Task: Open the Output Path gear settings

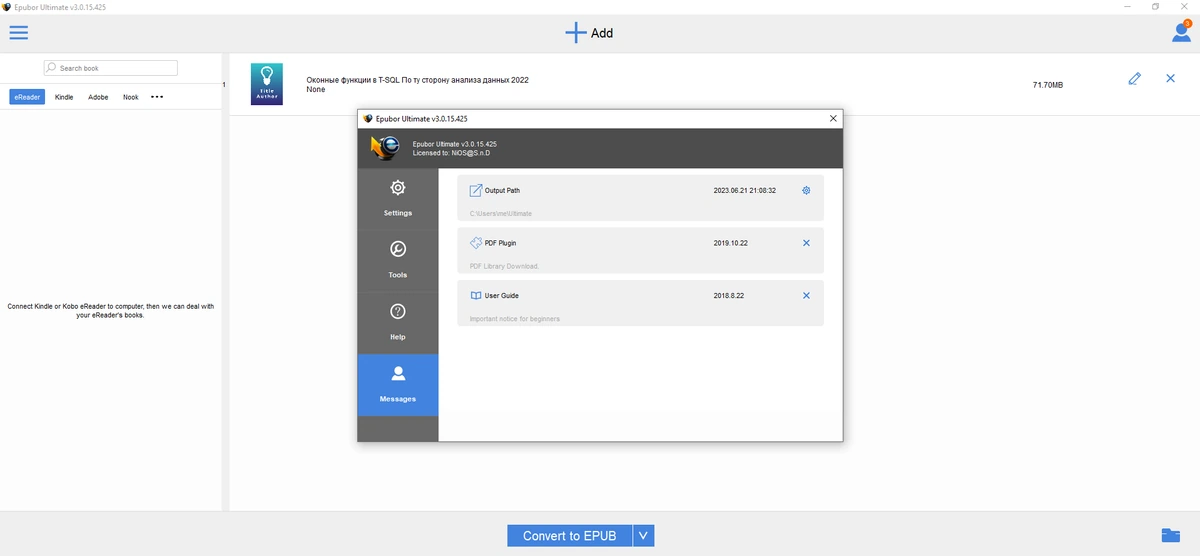Action: [x=806, y=190]
